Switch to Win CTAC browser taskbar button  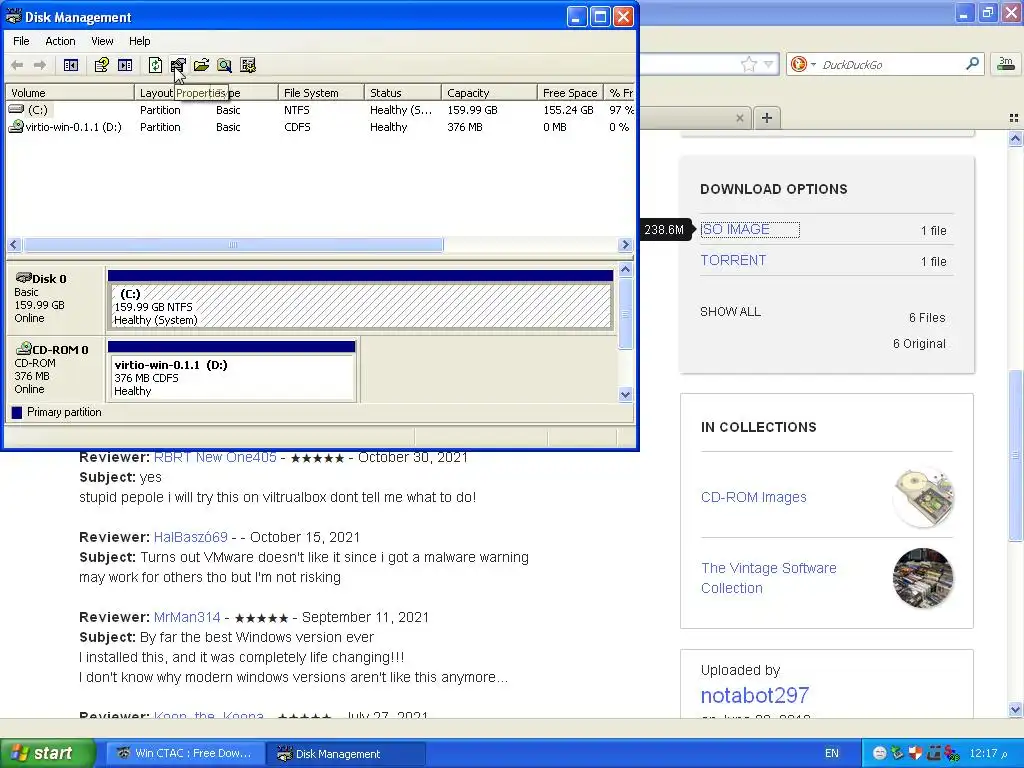click(x=186, y=754)
